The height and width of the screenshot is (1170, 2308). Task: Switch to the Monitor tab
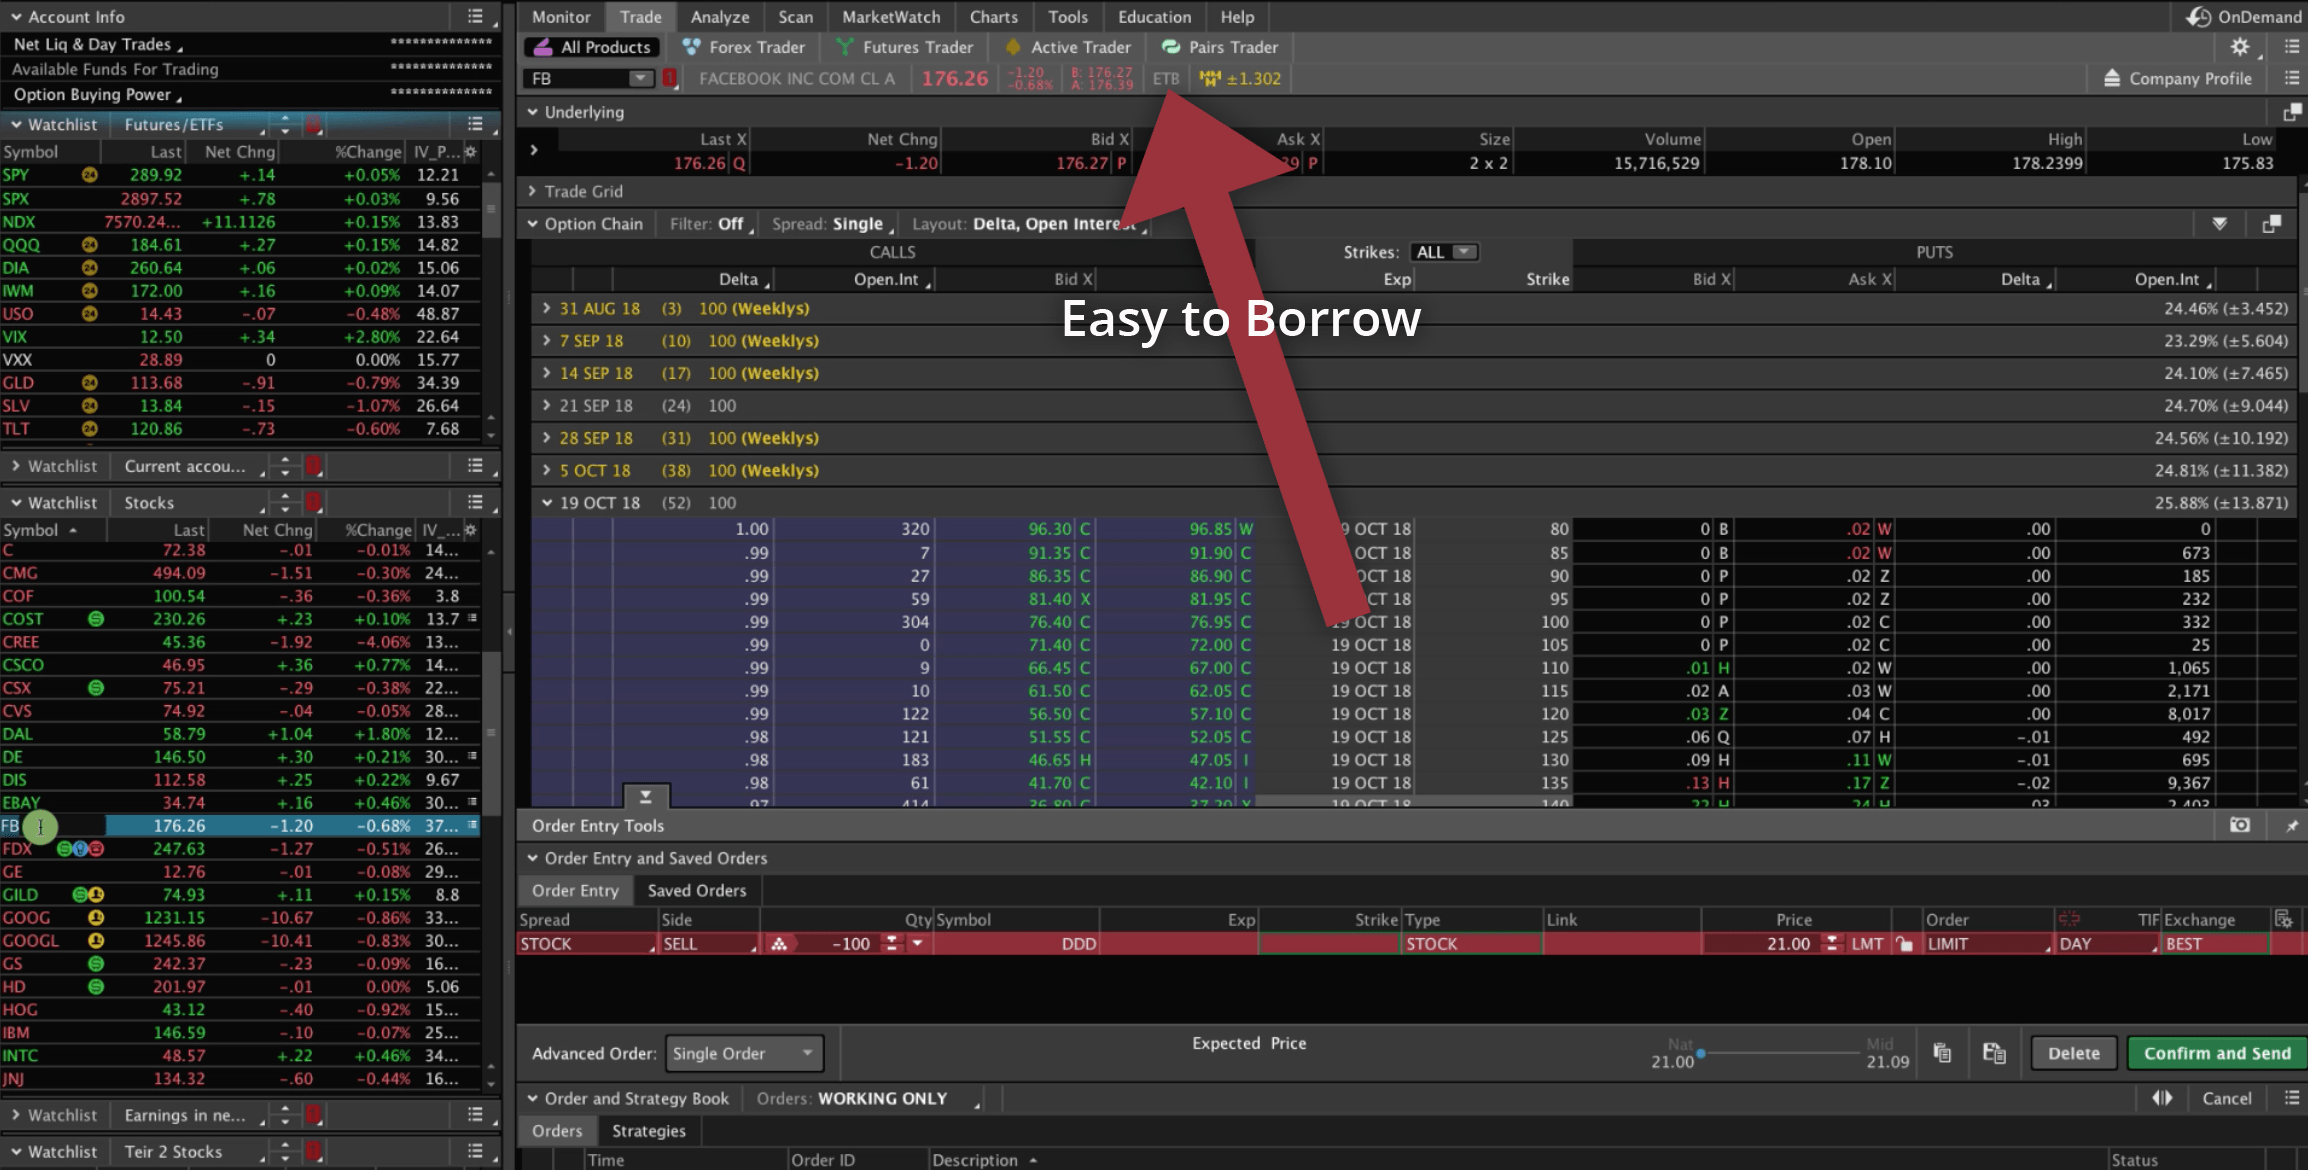[561, 17]
